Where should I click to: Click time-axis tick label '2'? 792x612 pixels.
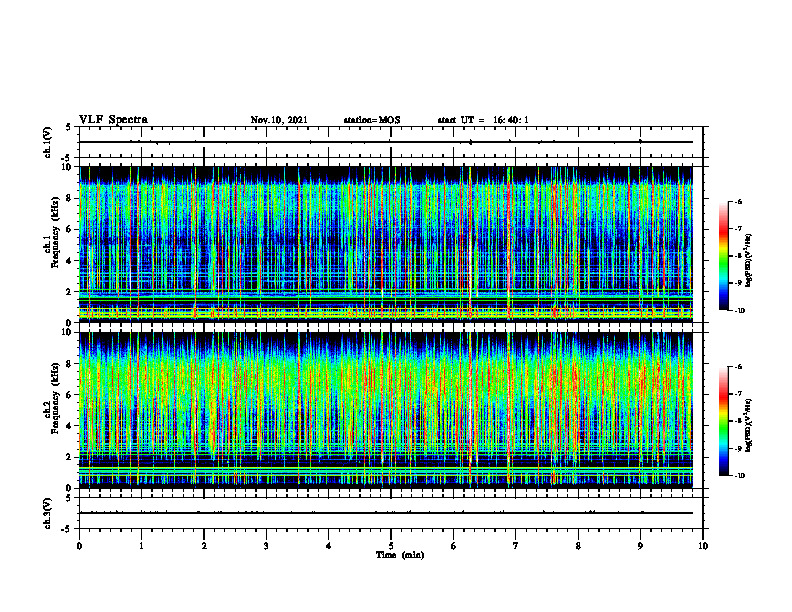coord(204,546)
